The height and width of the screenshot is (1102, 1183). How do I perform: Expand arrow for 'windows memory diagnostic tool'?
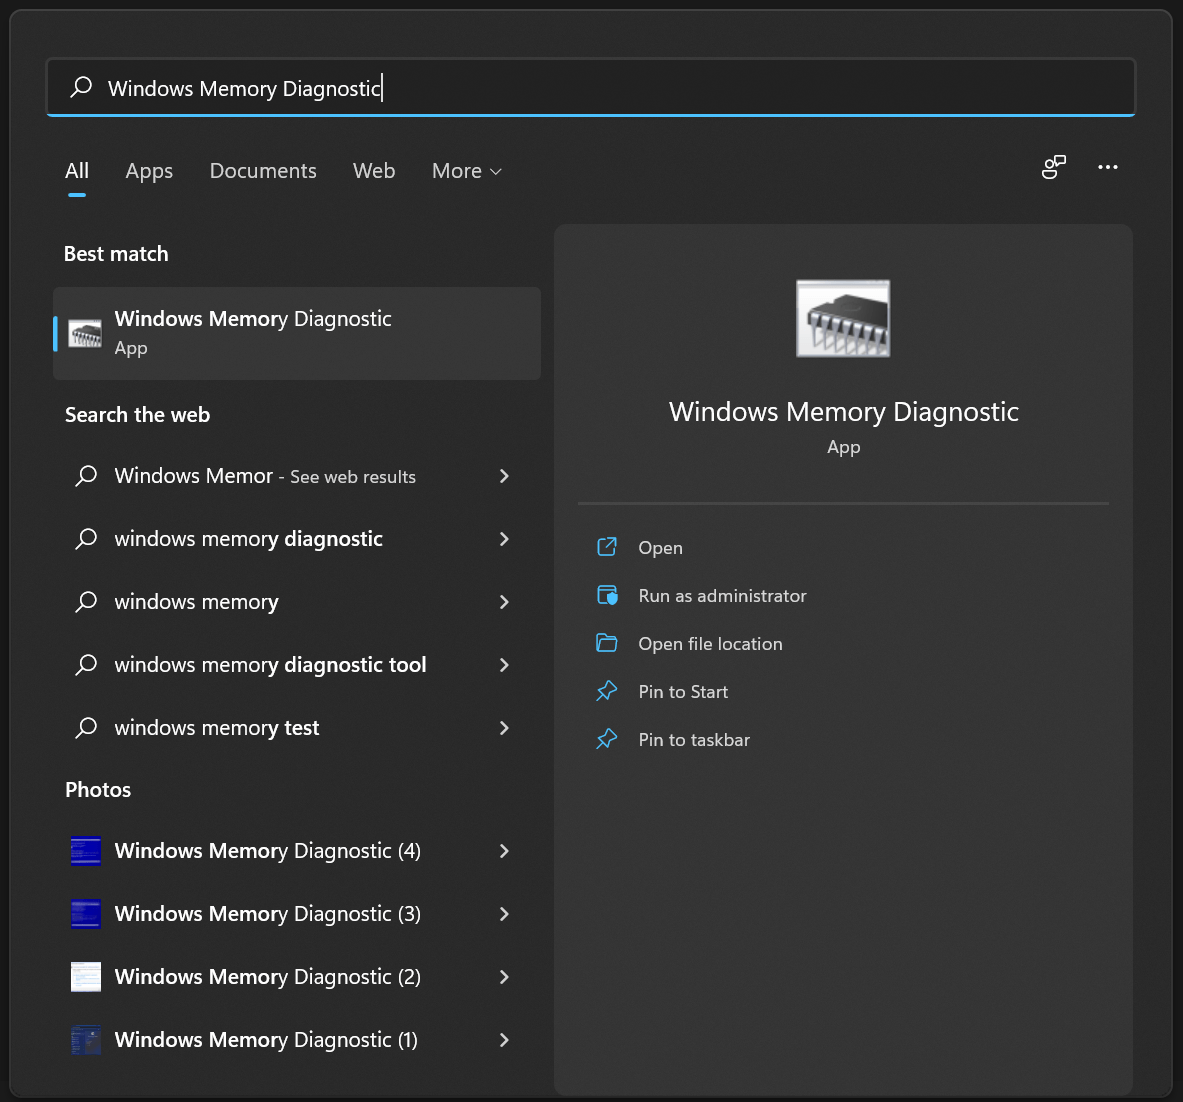[504, 665]
